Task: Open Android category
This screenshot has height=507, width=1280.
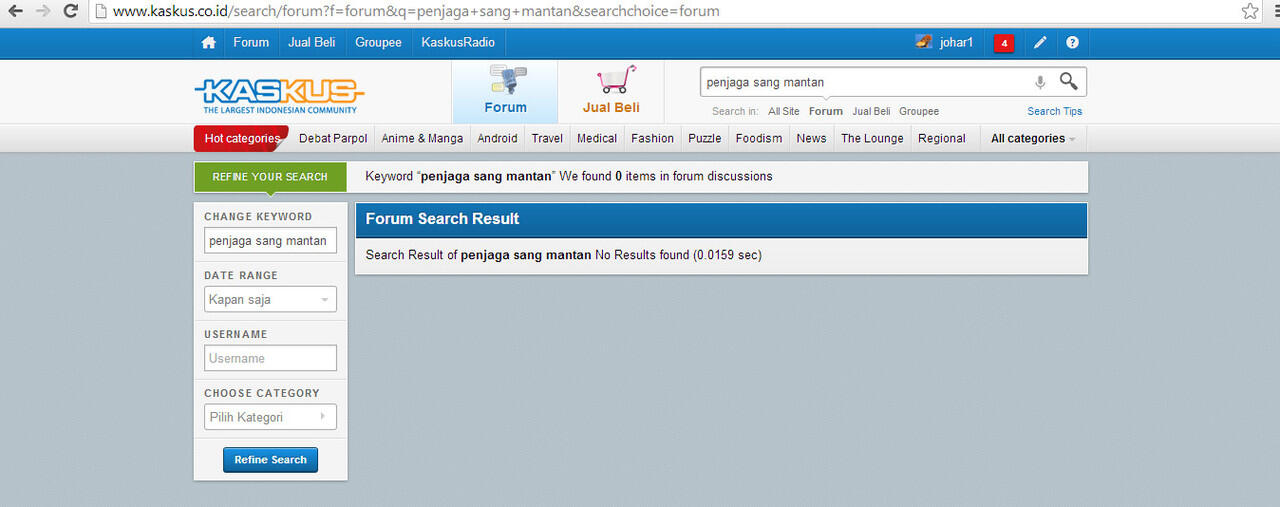Action: pos(497,138)
